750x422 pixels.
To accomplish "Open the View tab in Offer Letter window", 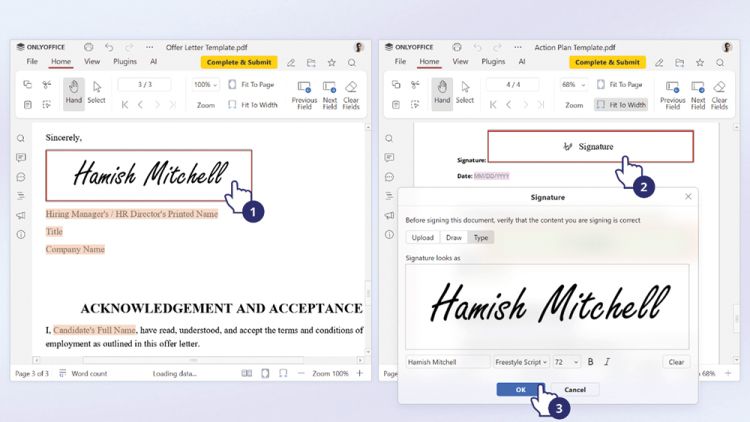I will point(92,62).
